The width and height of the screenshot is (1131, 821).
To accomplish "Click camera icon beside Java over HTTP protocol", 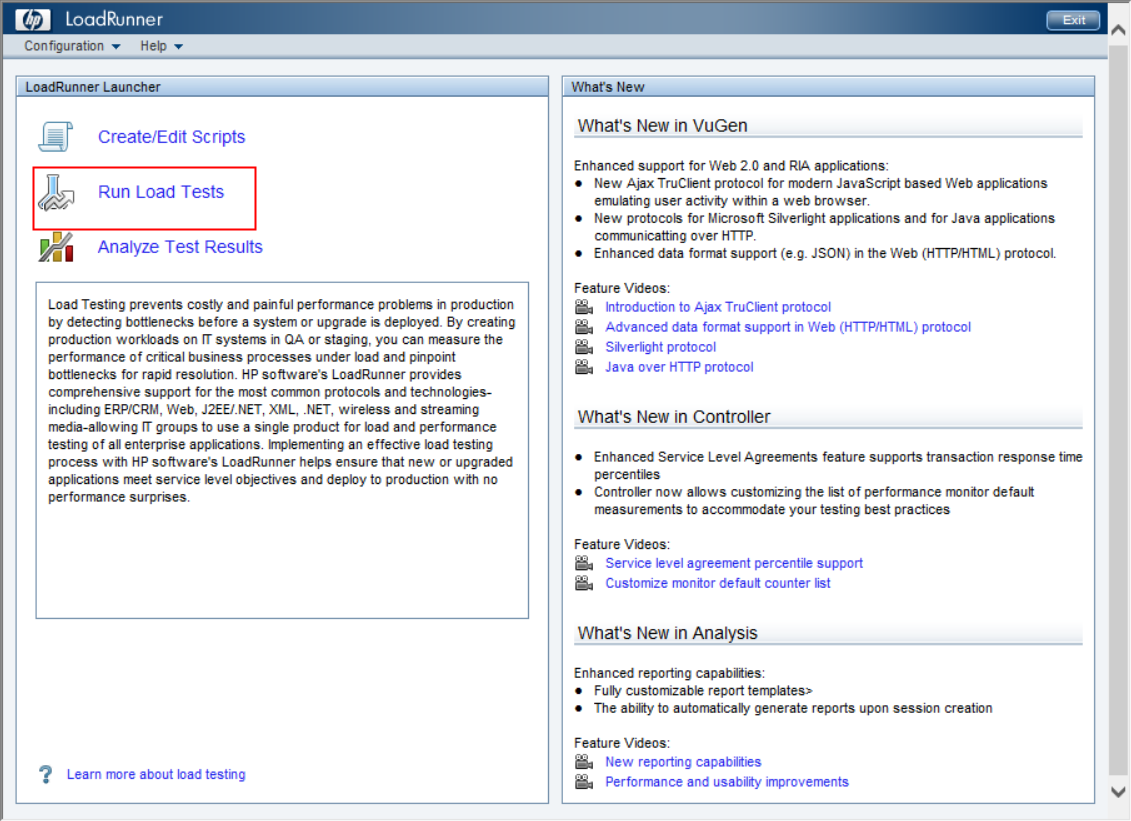I will coord(584,367).
